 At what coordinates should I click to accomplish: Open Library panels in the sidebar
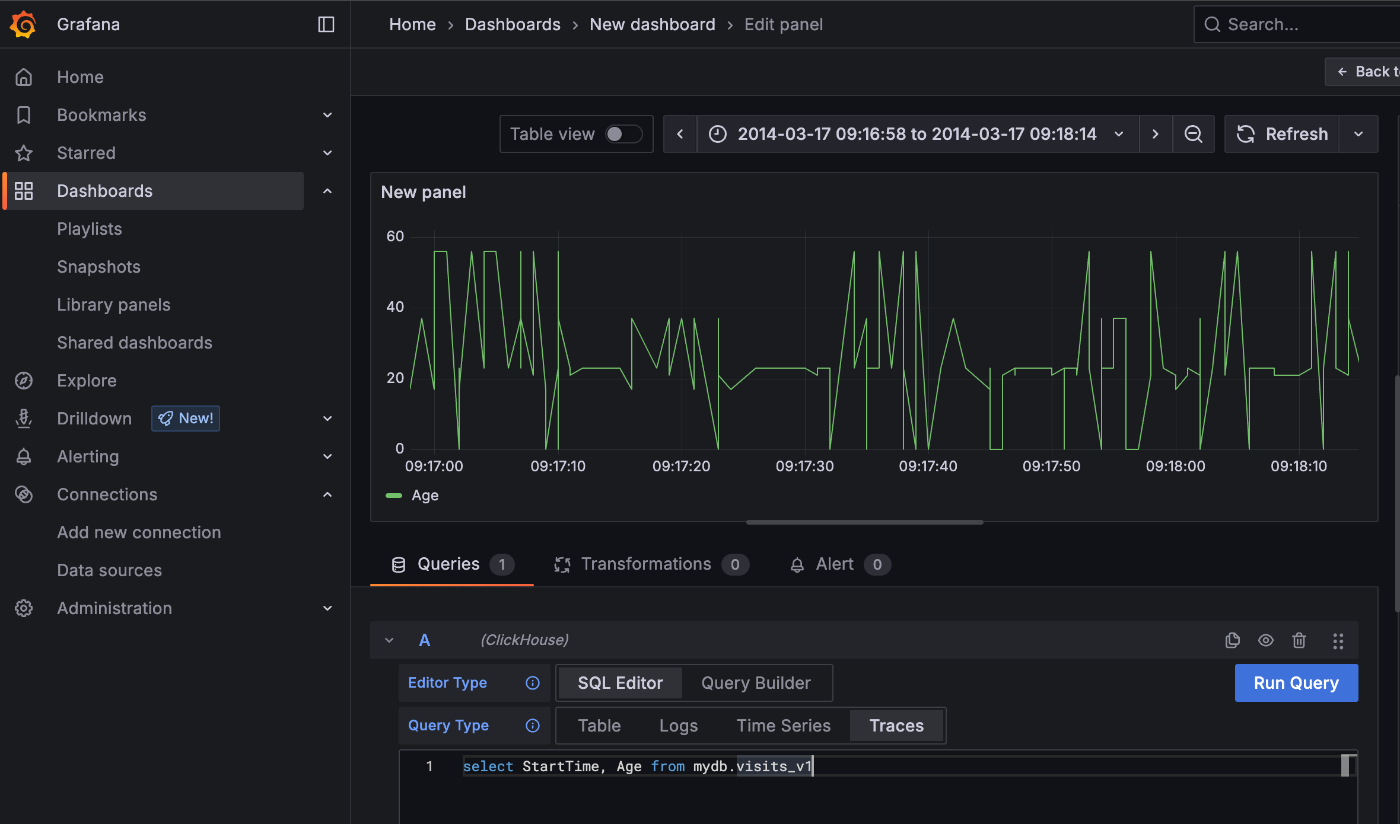[x=114, y=305]
